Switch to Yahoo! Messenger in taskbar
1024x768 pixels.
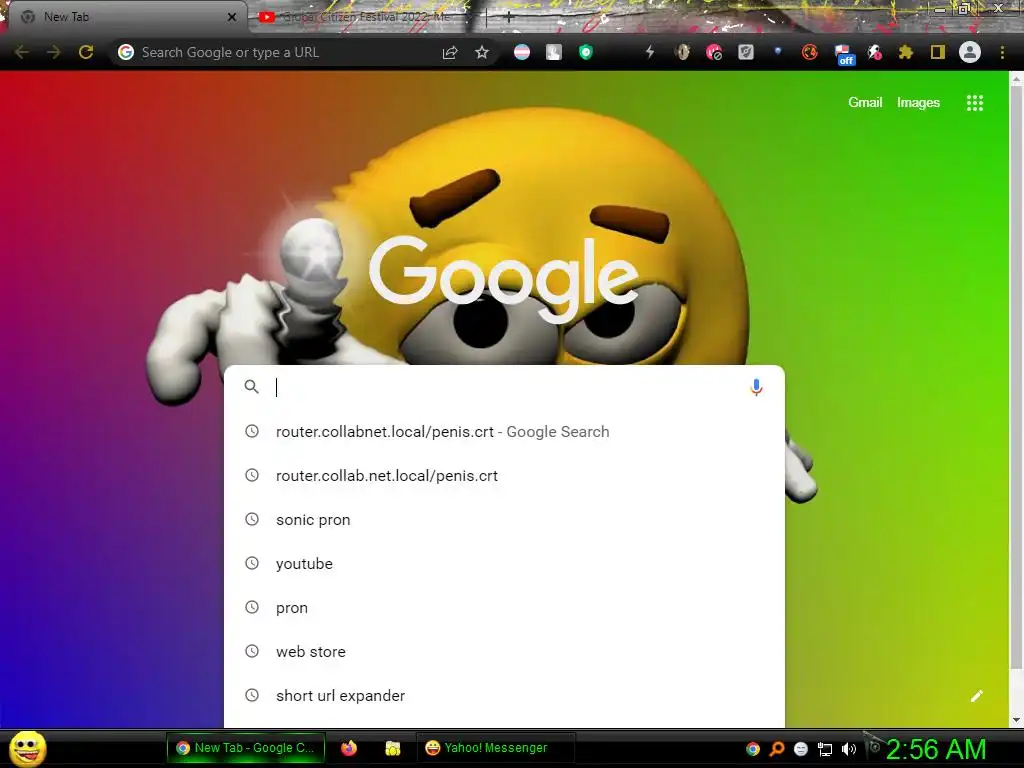tap(494, 748)
